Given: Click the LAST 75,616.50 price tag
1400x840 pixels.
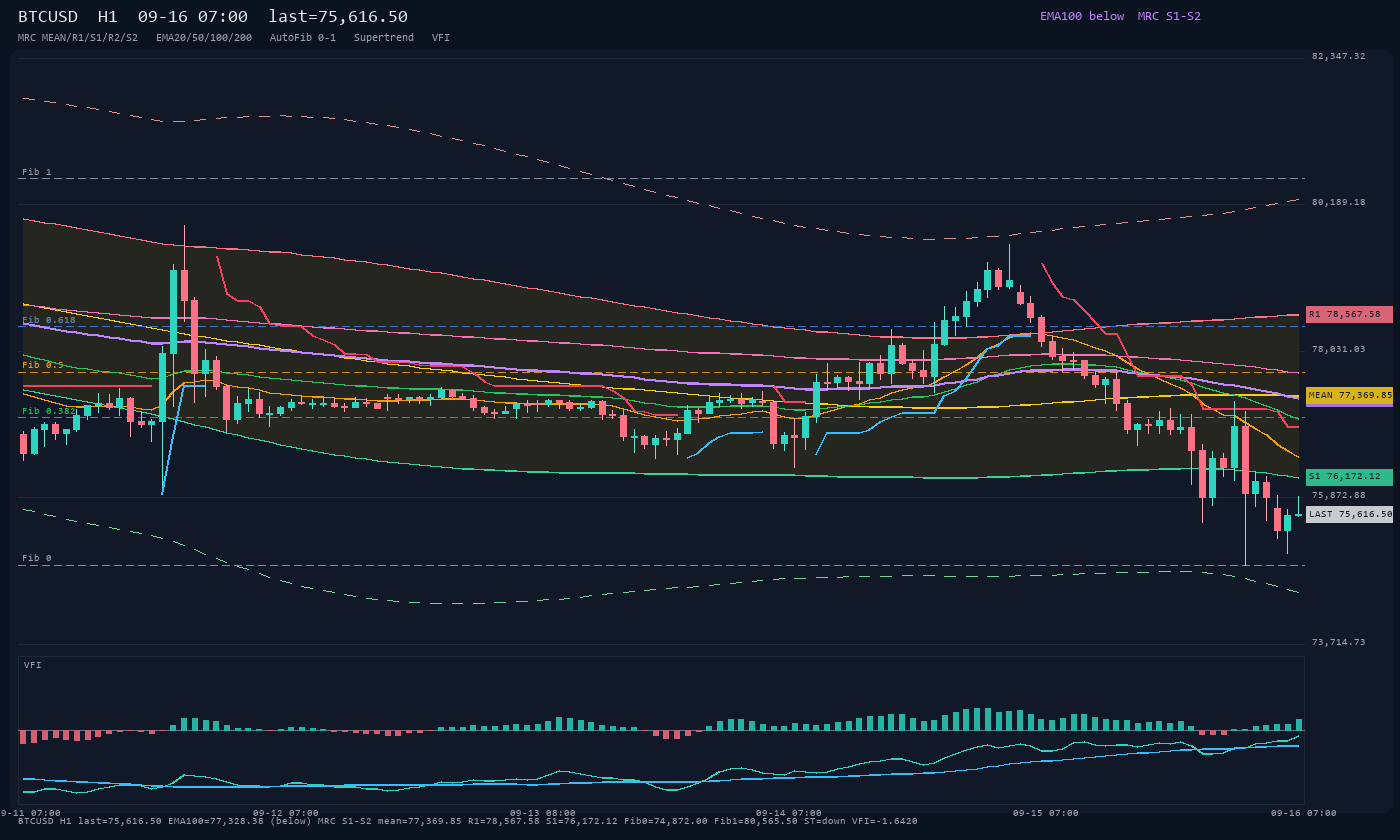Looking at the screenshot, I should (x=1349, y=514).
